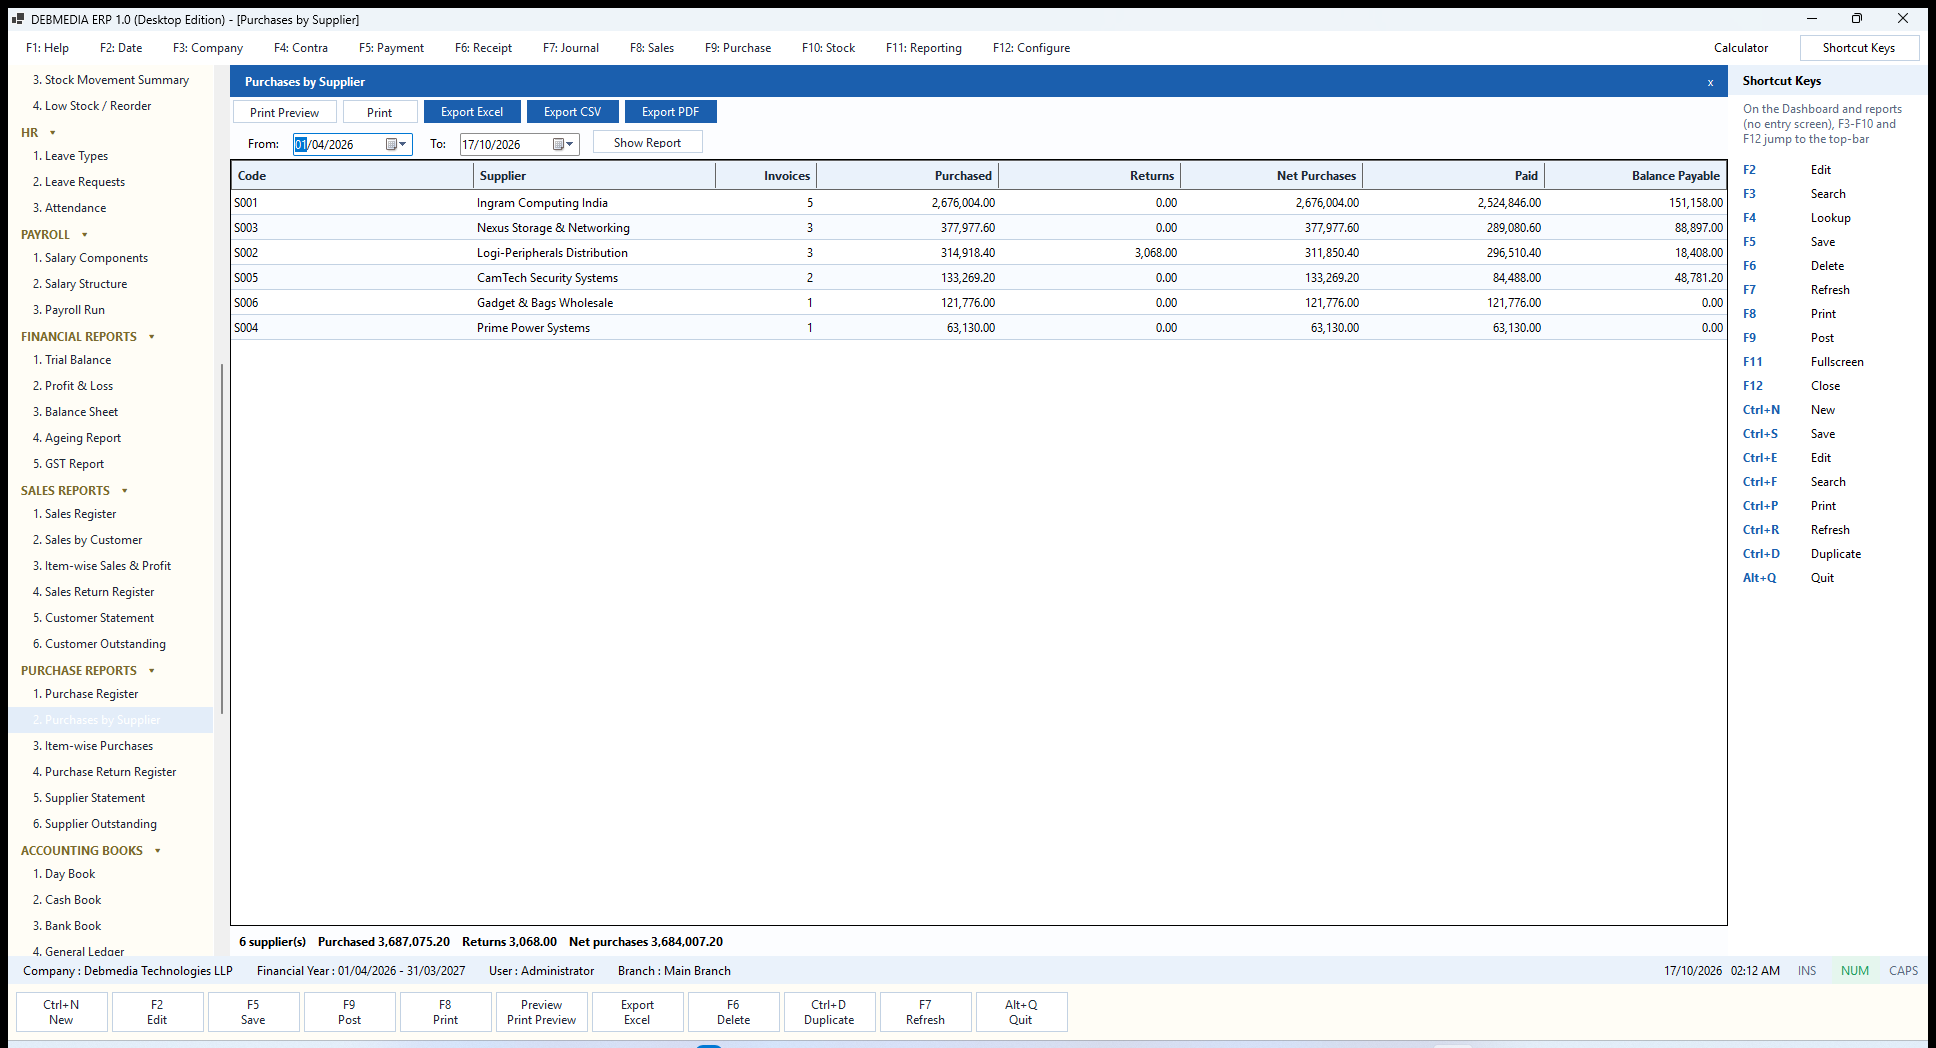Open Supplier Outstanding report
The image size is (1936, 1048).
click(95, 824)
